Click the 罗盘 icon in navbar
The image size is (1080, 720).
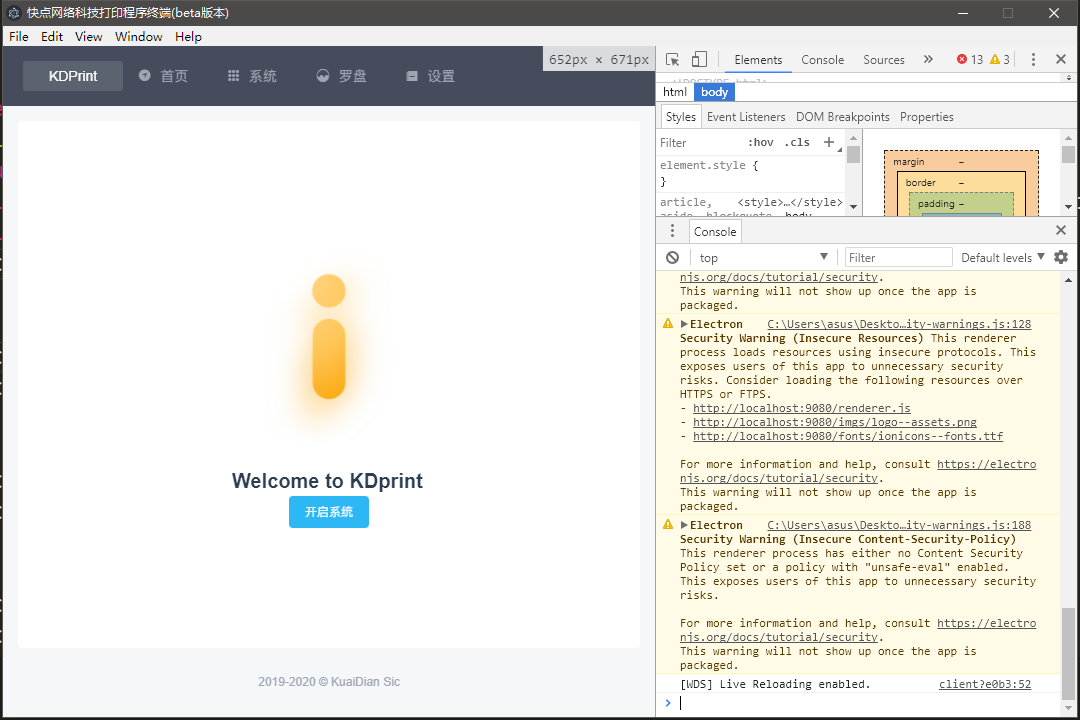(322, 76)
